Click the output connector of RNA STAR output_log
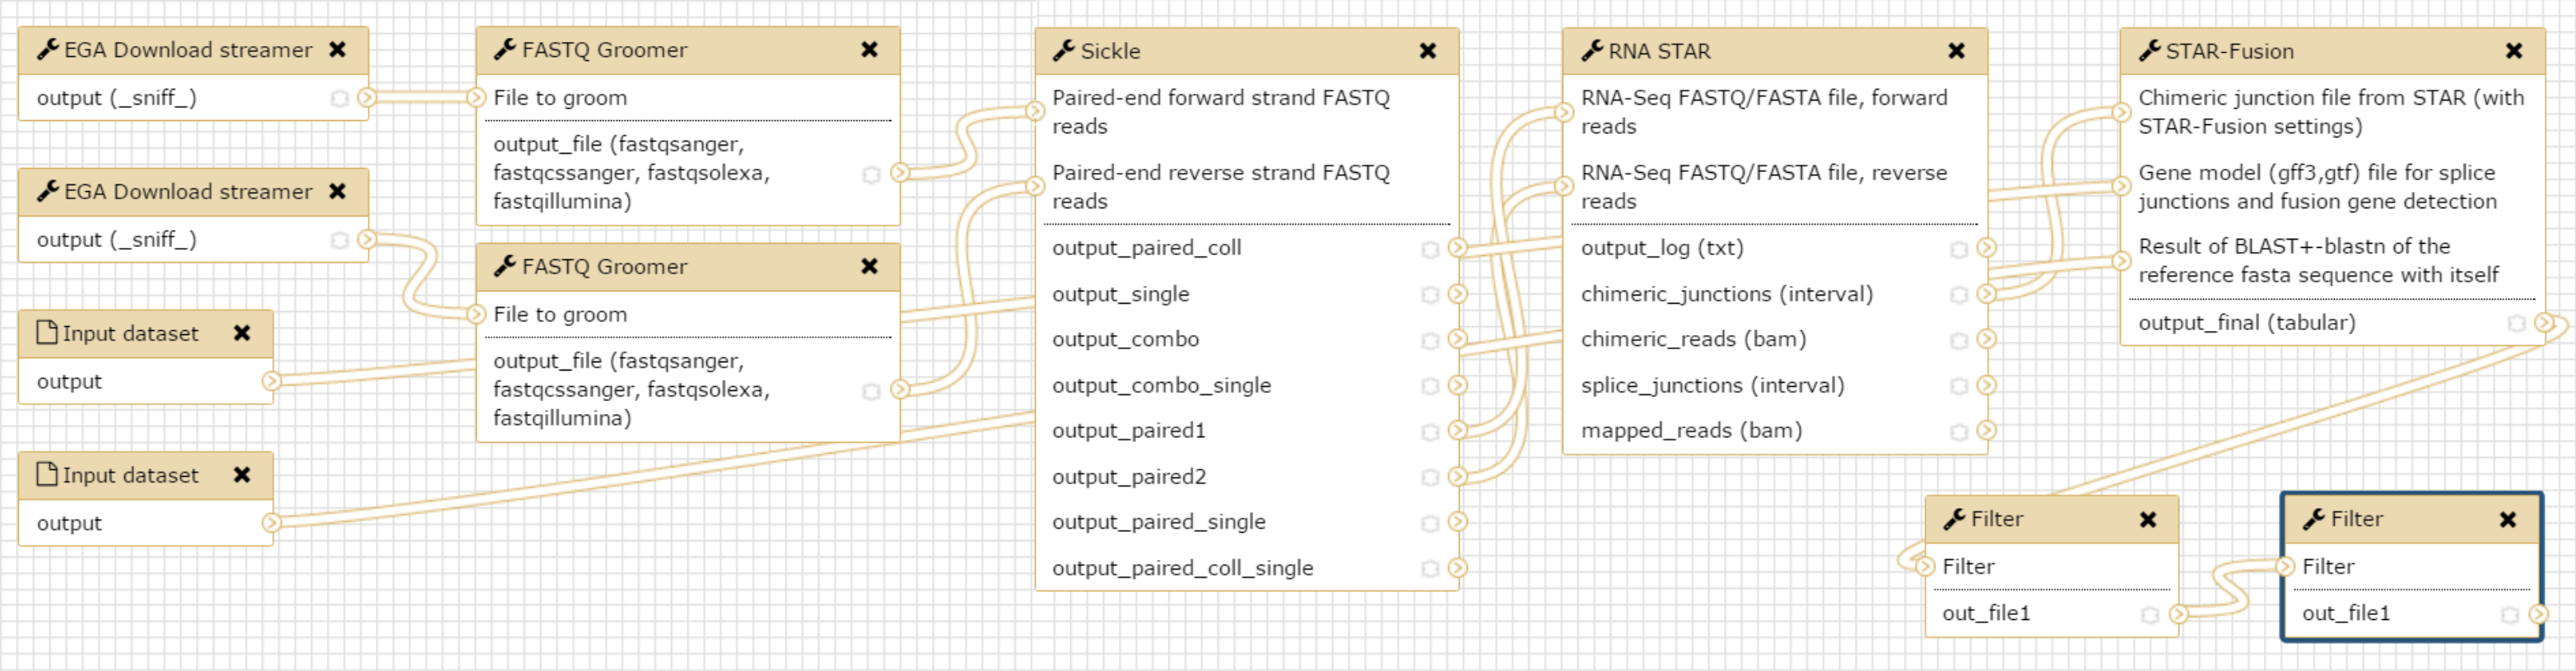Image resolution: width=2576 pixels, height=671 pixels. (x=1987, y=248)
